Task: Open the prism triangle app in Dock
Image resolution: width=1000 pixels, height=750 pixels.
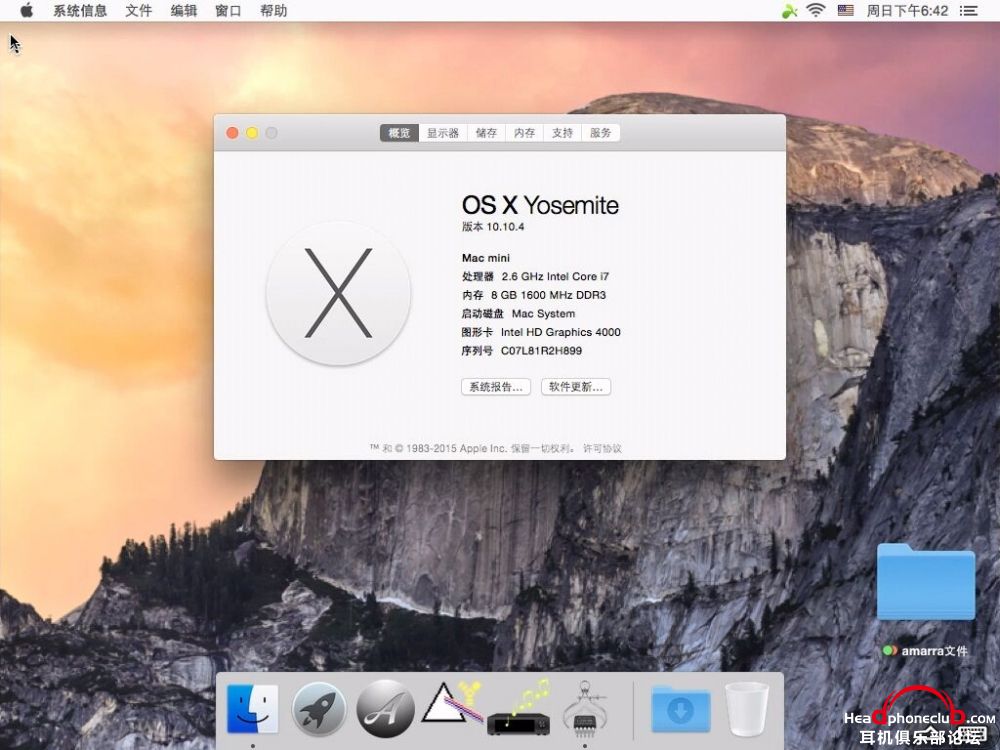Action: click(x=454, y=703)
